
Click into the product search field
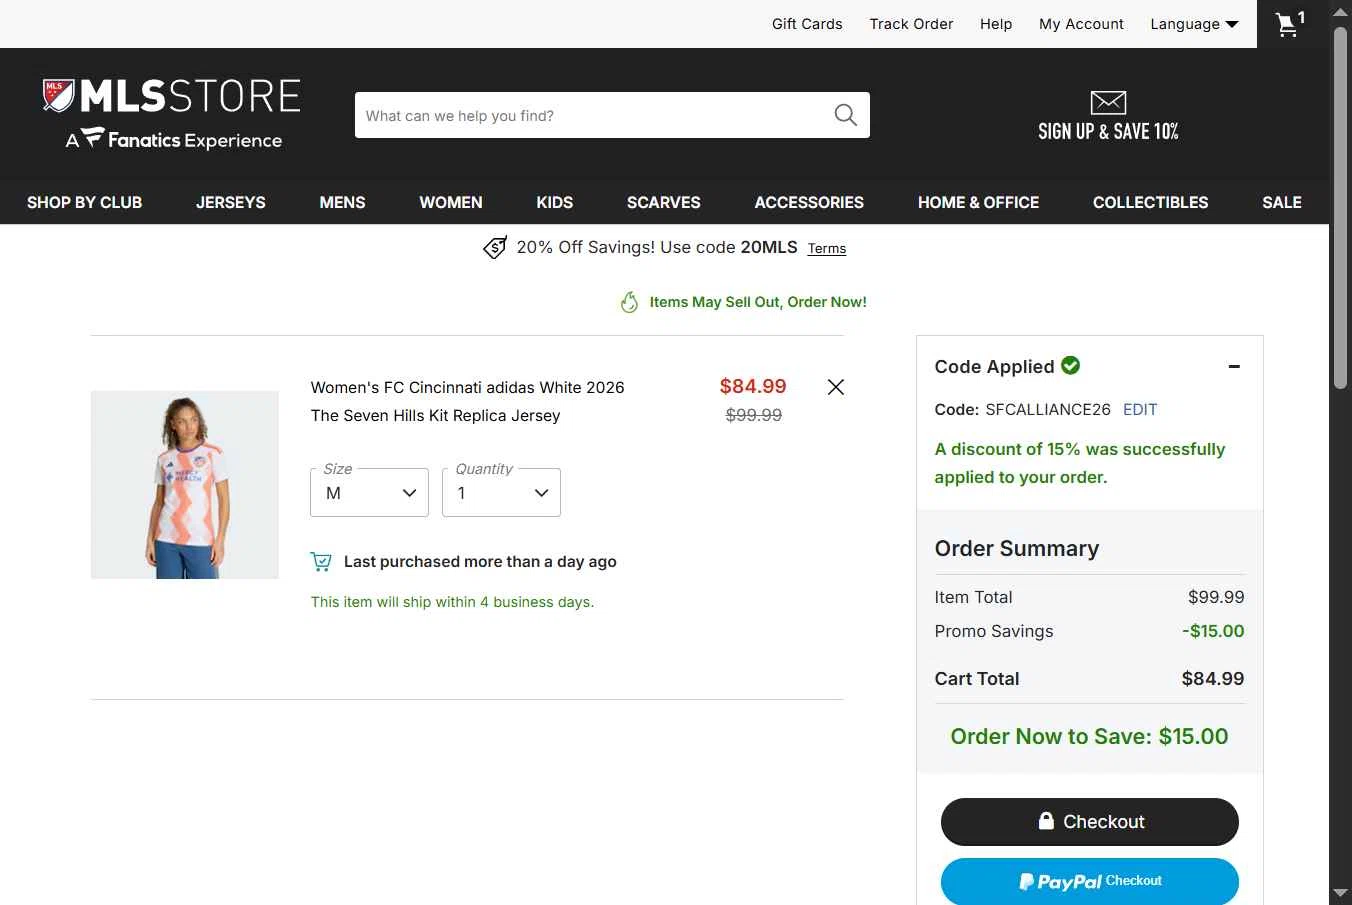click(x=590, y=115)
